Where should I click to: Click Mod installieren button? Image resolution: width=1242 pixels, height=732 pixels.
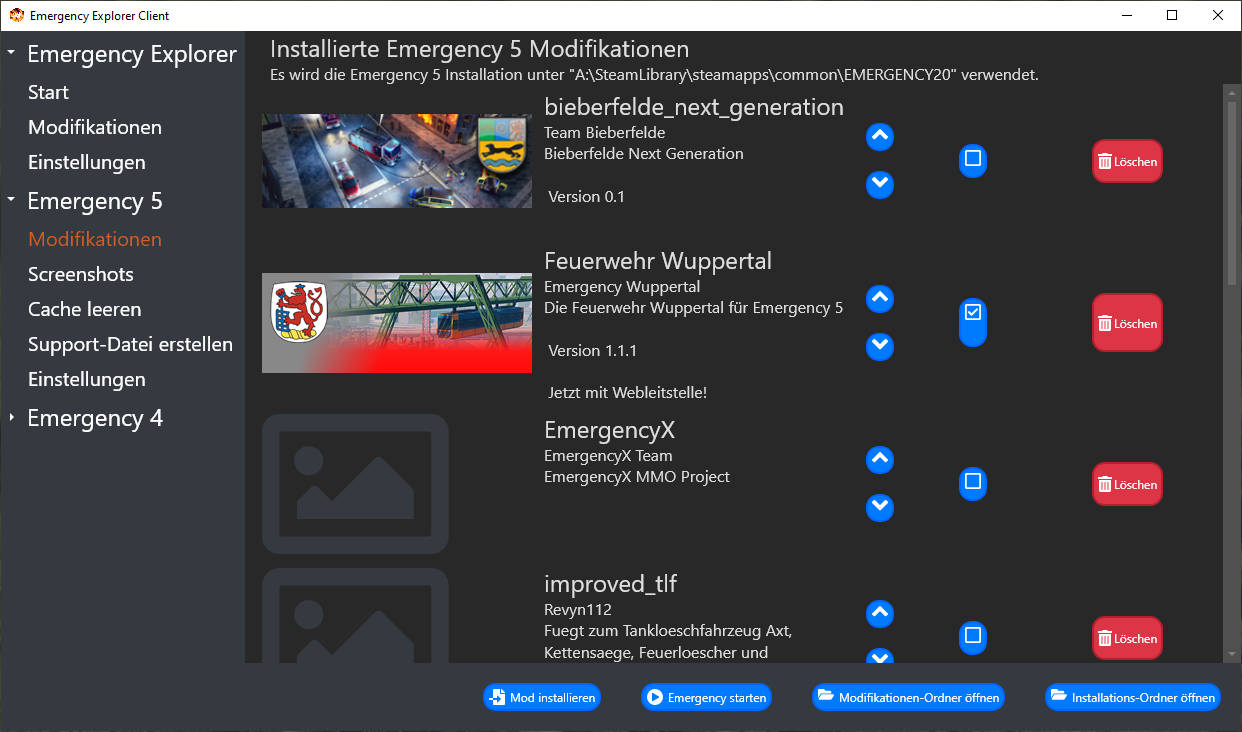point(542,697)
